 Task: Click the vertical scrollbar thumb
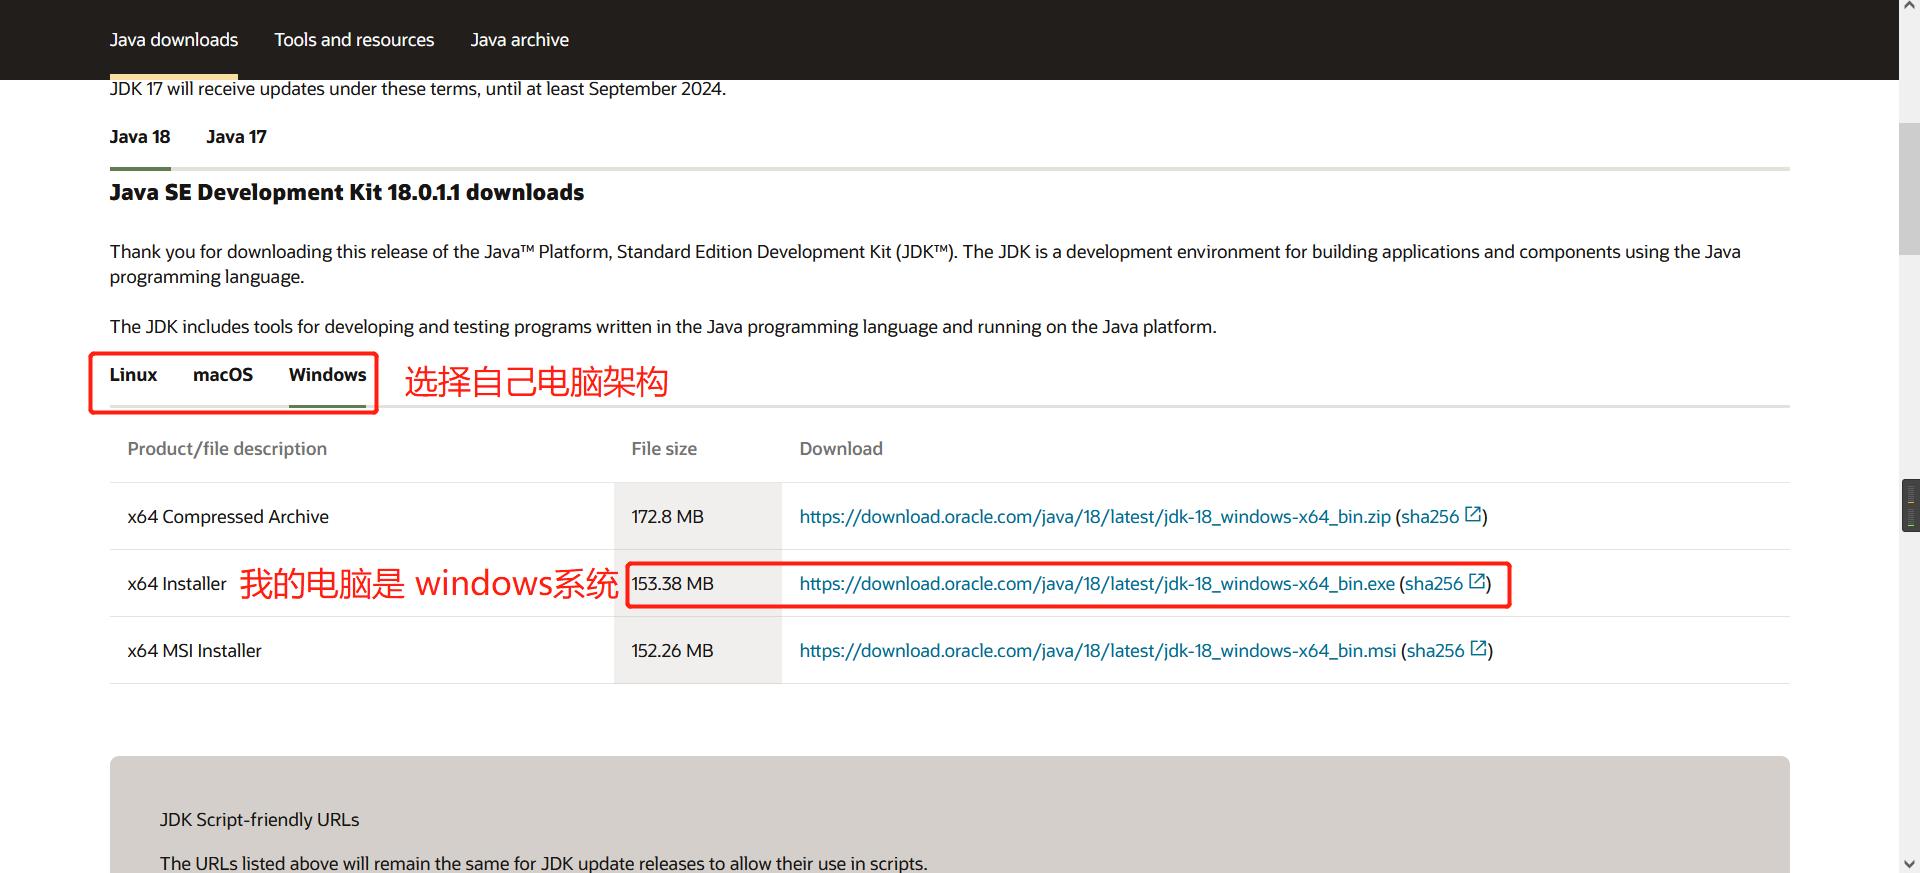tap(1909, 190)
